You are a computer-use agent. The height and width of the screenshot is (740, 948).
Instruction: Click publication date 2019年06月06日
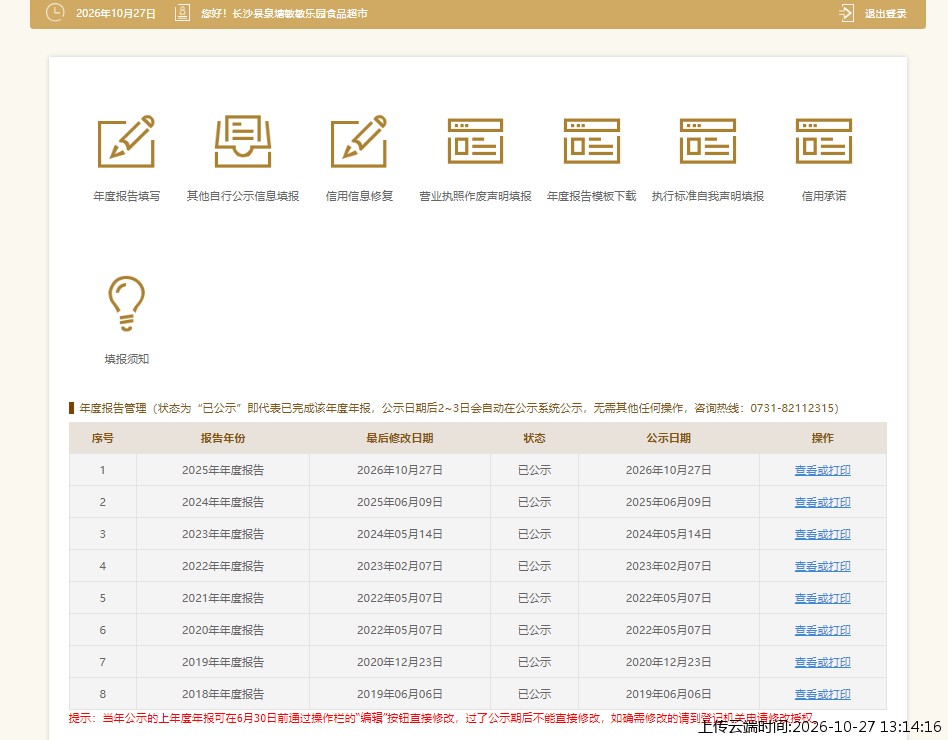[x=668, y=695]
